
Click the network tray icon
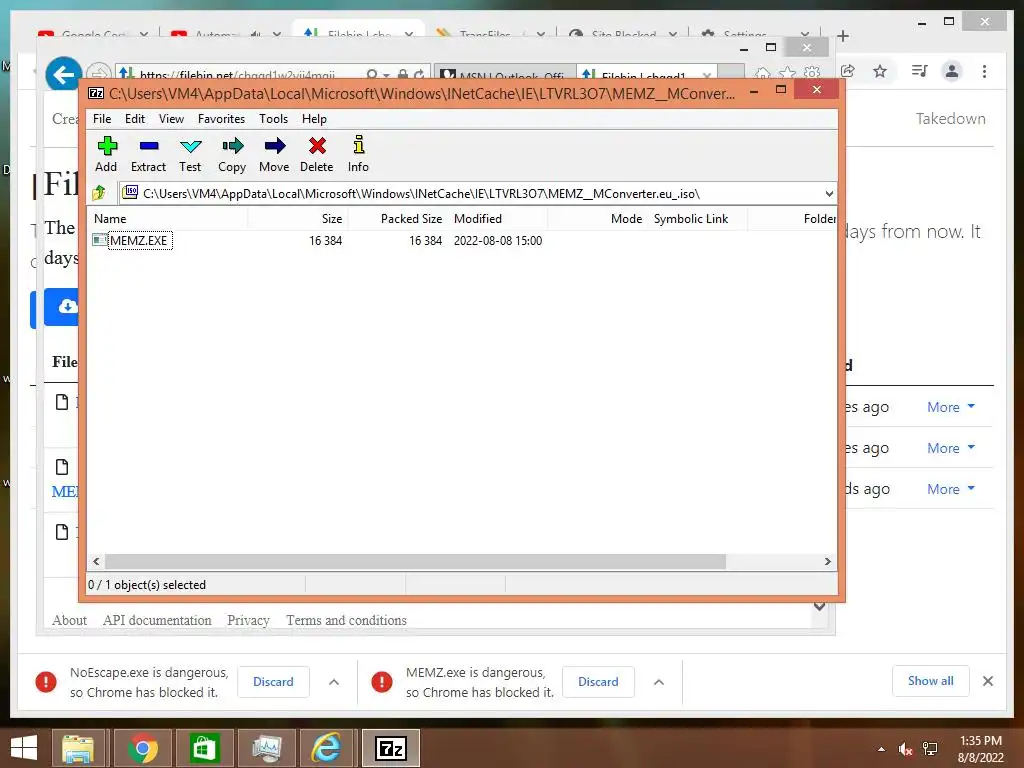point(930,750)
